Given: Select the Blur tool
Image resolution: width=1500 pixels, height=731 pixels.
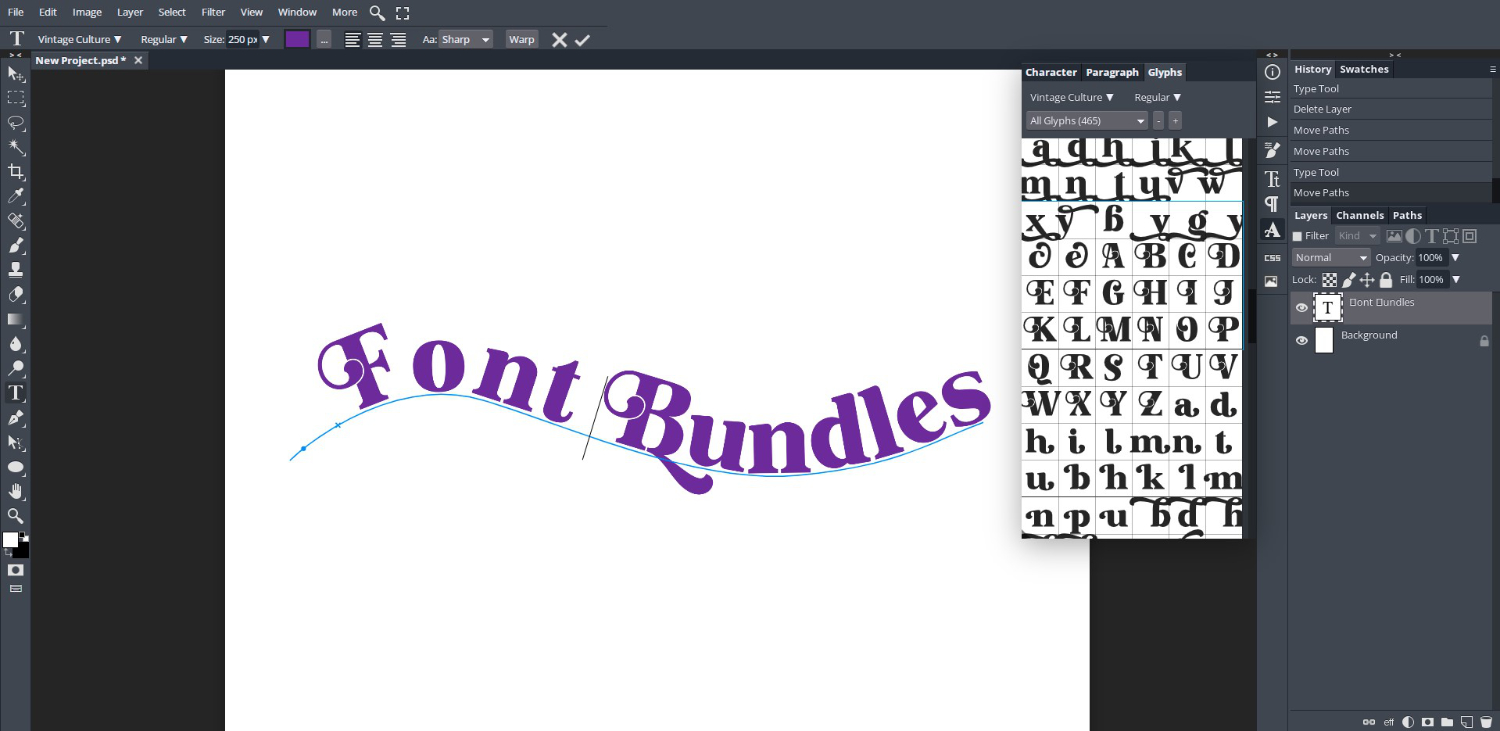Looking at the screenshot, I should pyautogui.click(x=16, y=343).
